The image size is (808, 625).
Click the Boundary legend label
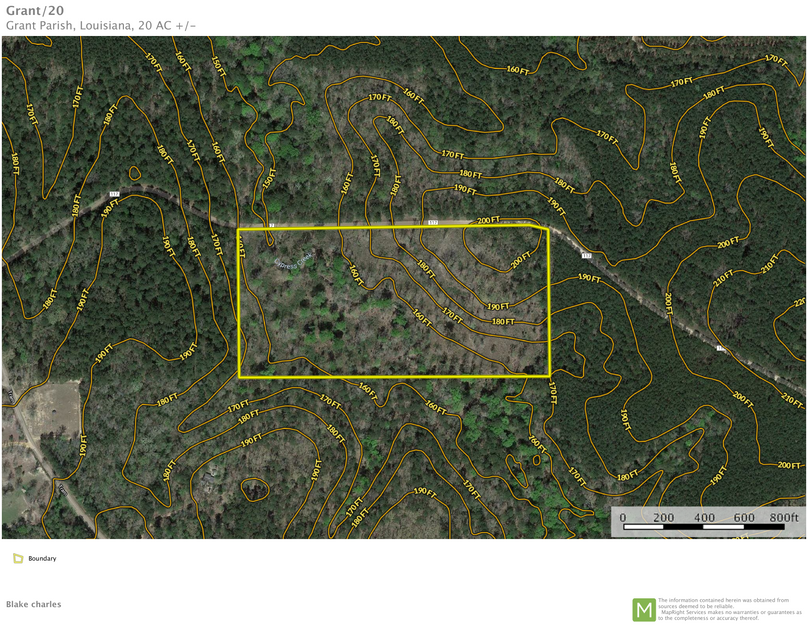42,559
